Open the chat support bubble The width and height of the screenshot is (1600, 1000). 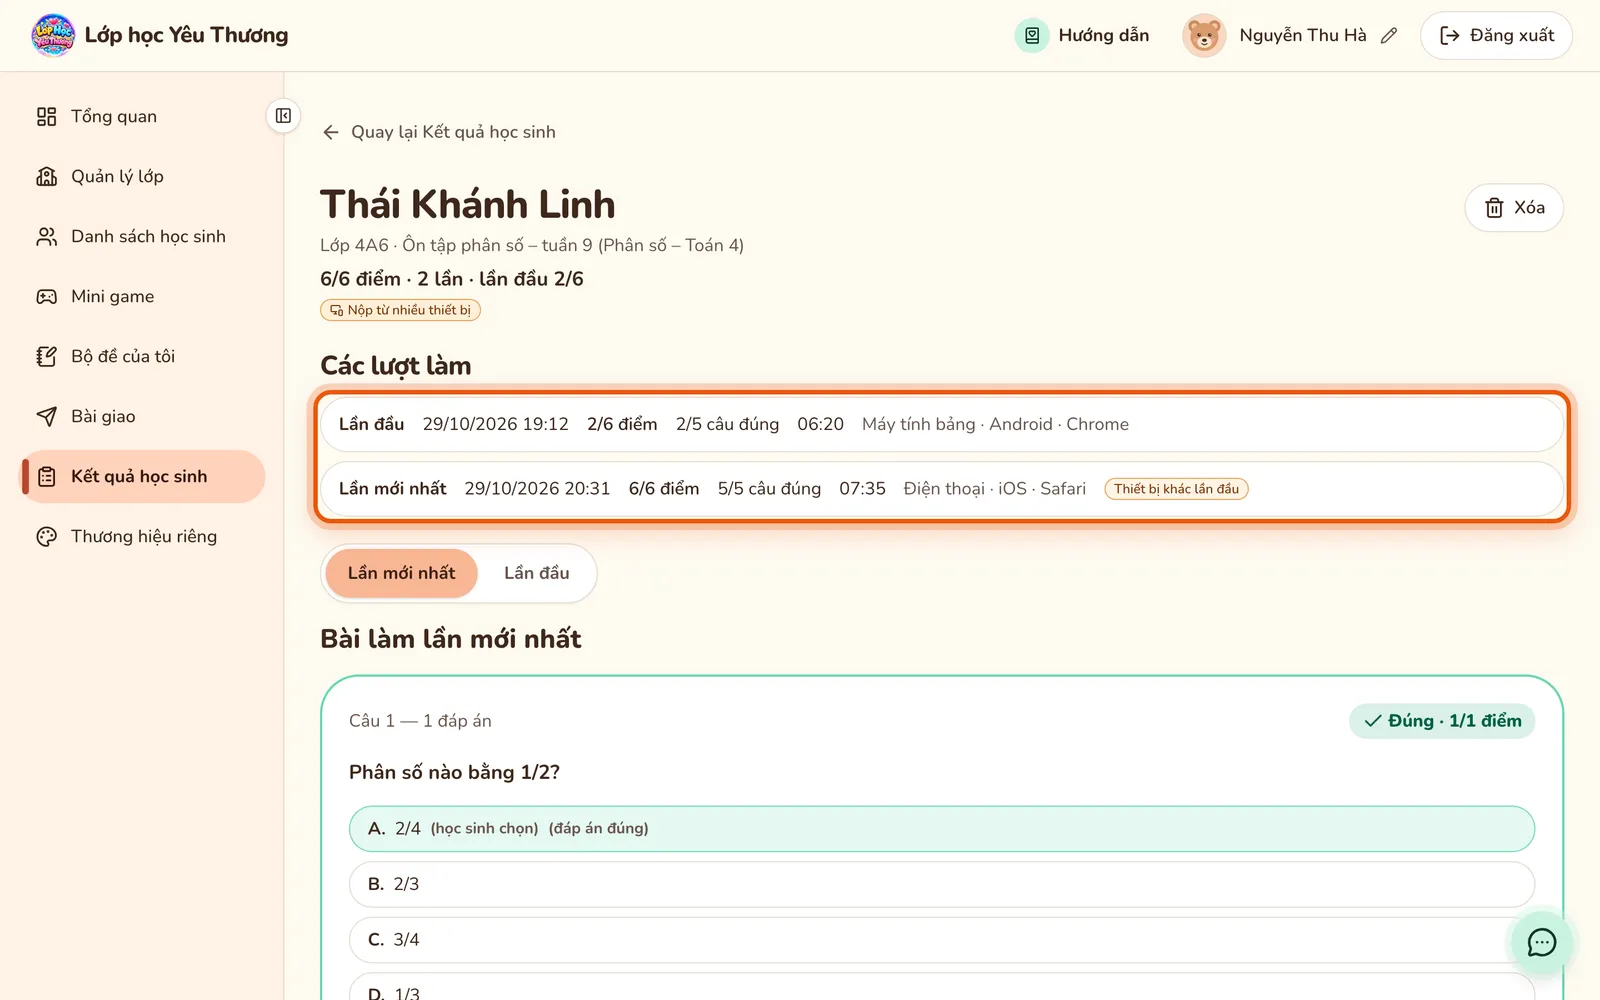(1541, 942)
